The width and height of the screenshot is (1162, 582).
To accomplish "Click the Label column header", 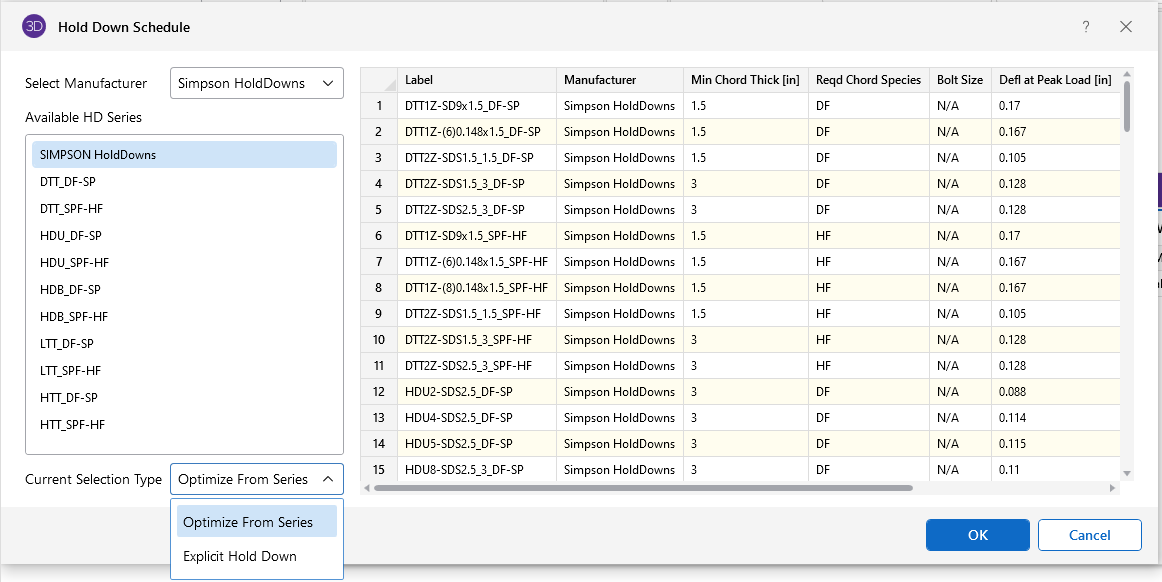I will click(476, 80).
